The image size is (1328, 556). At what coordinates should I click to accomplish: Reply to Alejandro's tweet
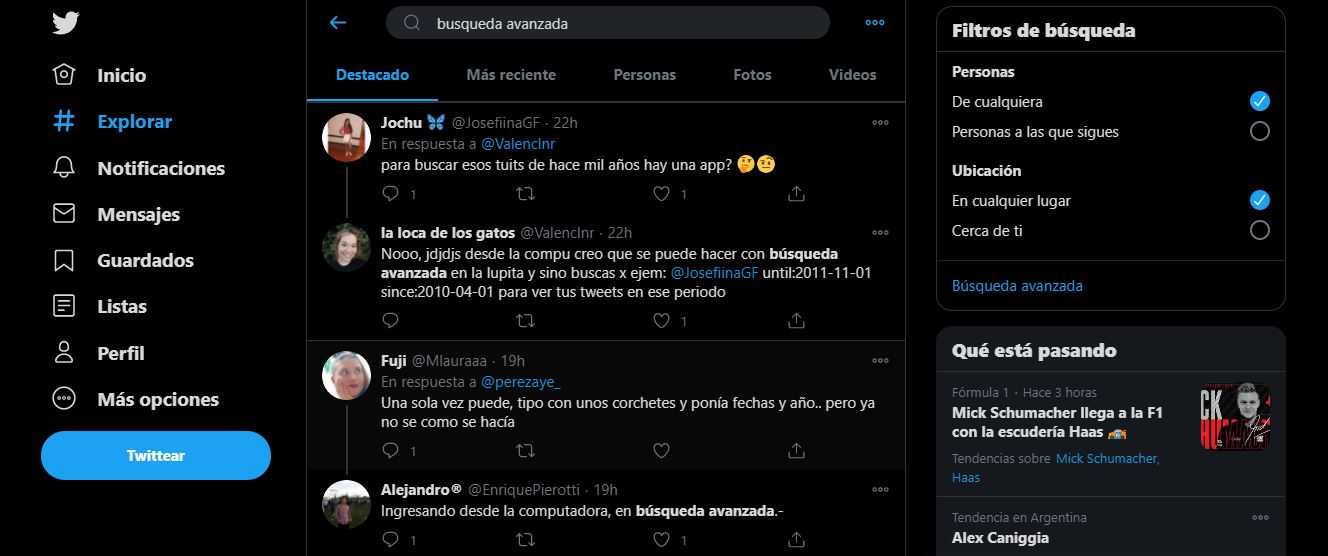pyautogui.click(x=391, y=539)
